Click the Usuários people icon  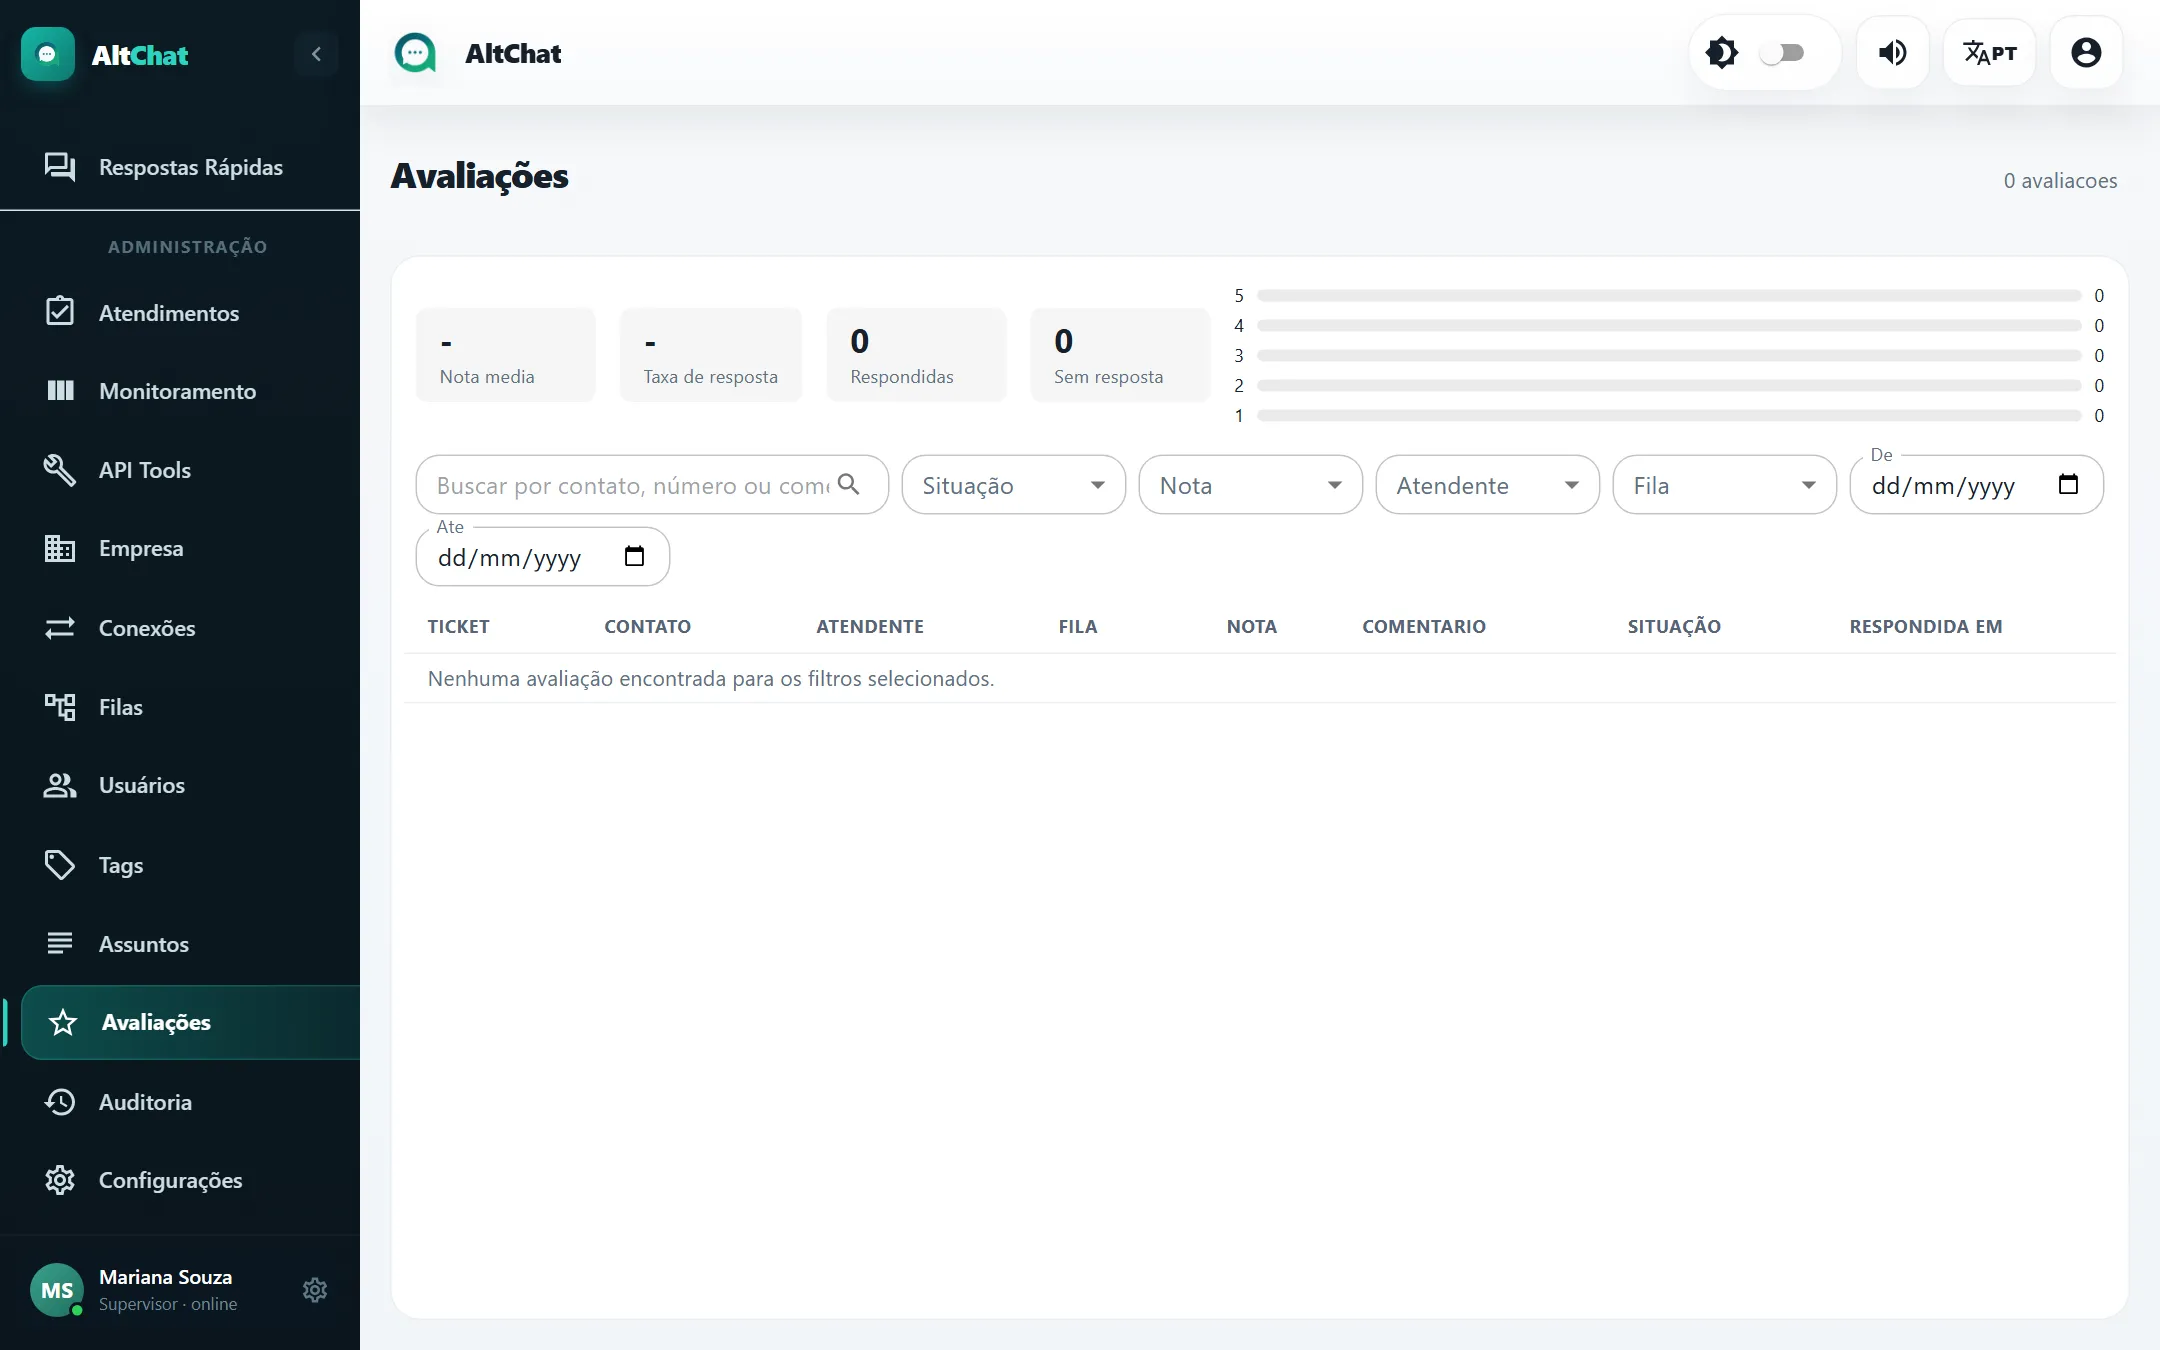(60, 785)
